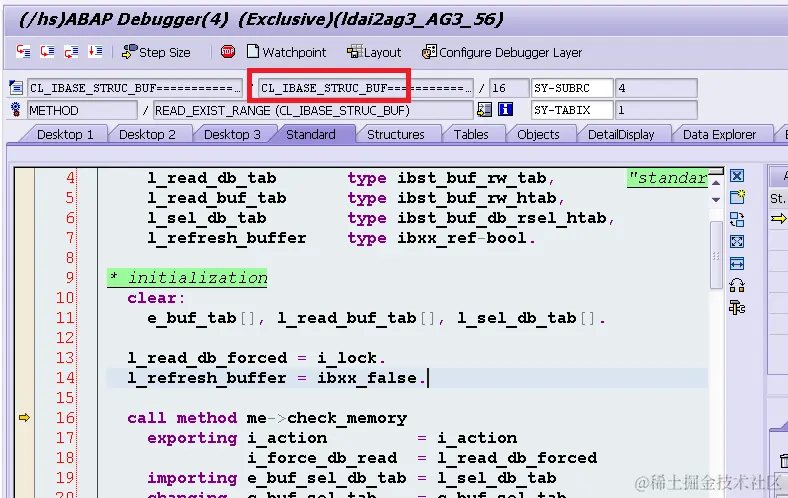Viewport: 788px width, 498px height.
Task: Click the source code vertical scrollbar thumb
Action: 716,255
